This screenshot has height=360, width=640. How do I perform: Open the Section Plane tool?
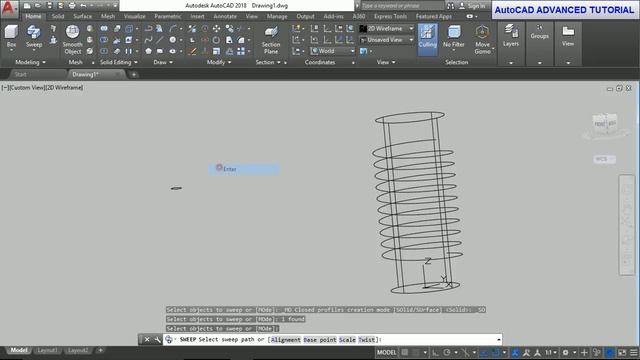click(271, 40)
